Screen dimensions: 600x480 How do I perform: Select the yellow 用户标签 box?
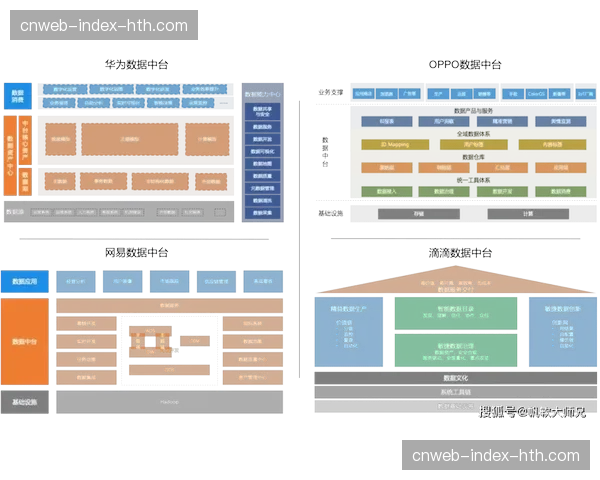pyautogui.click(x=474, y=145)
